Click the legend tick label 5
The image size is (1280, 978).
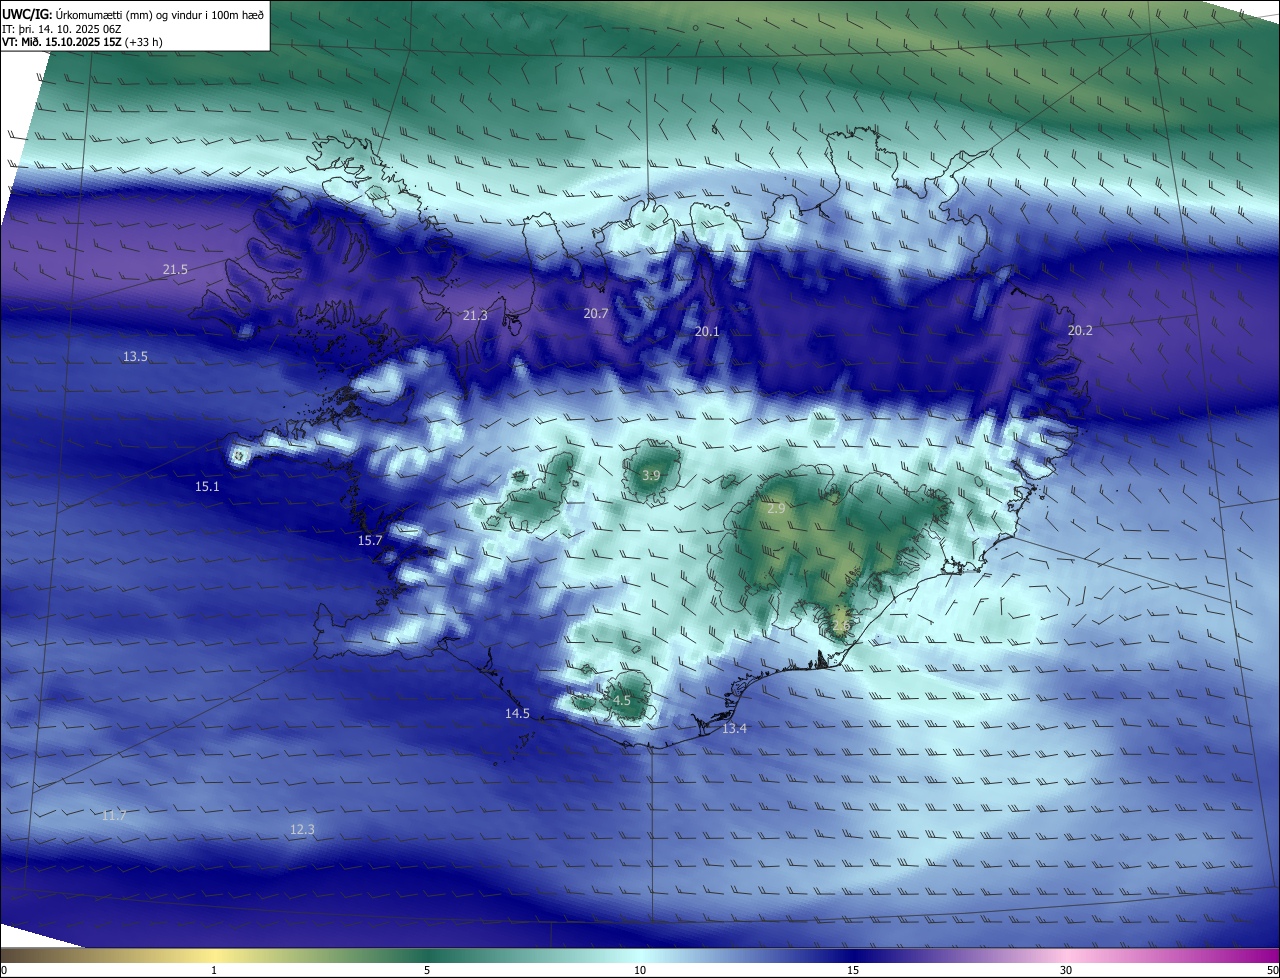[427, 970]
